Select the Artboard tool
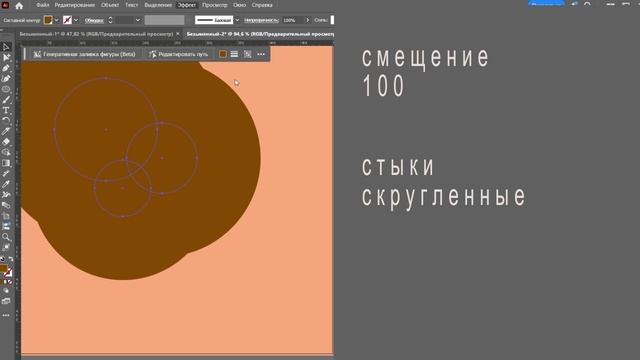 coord(6,216)
